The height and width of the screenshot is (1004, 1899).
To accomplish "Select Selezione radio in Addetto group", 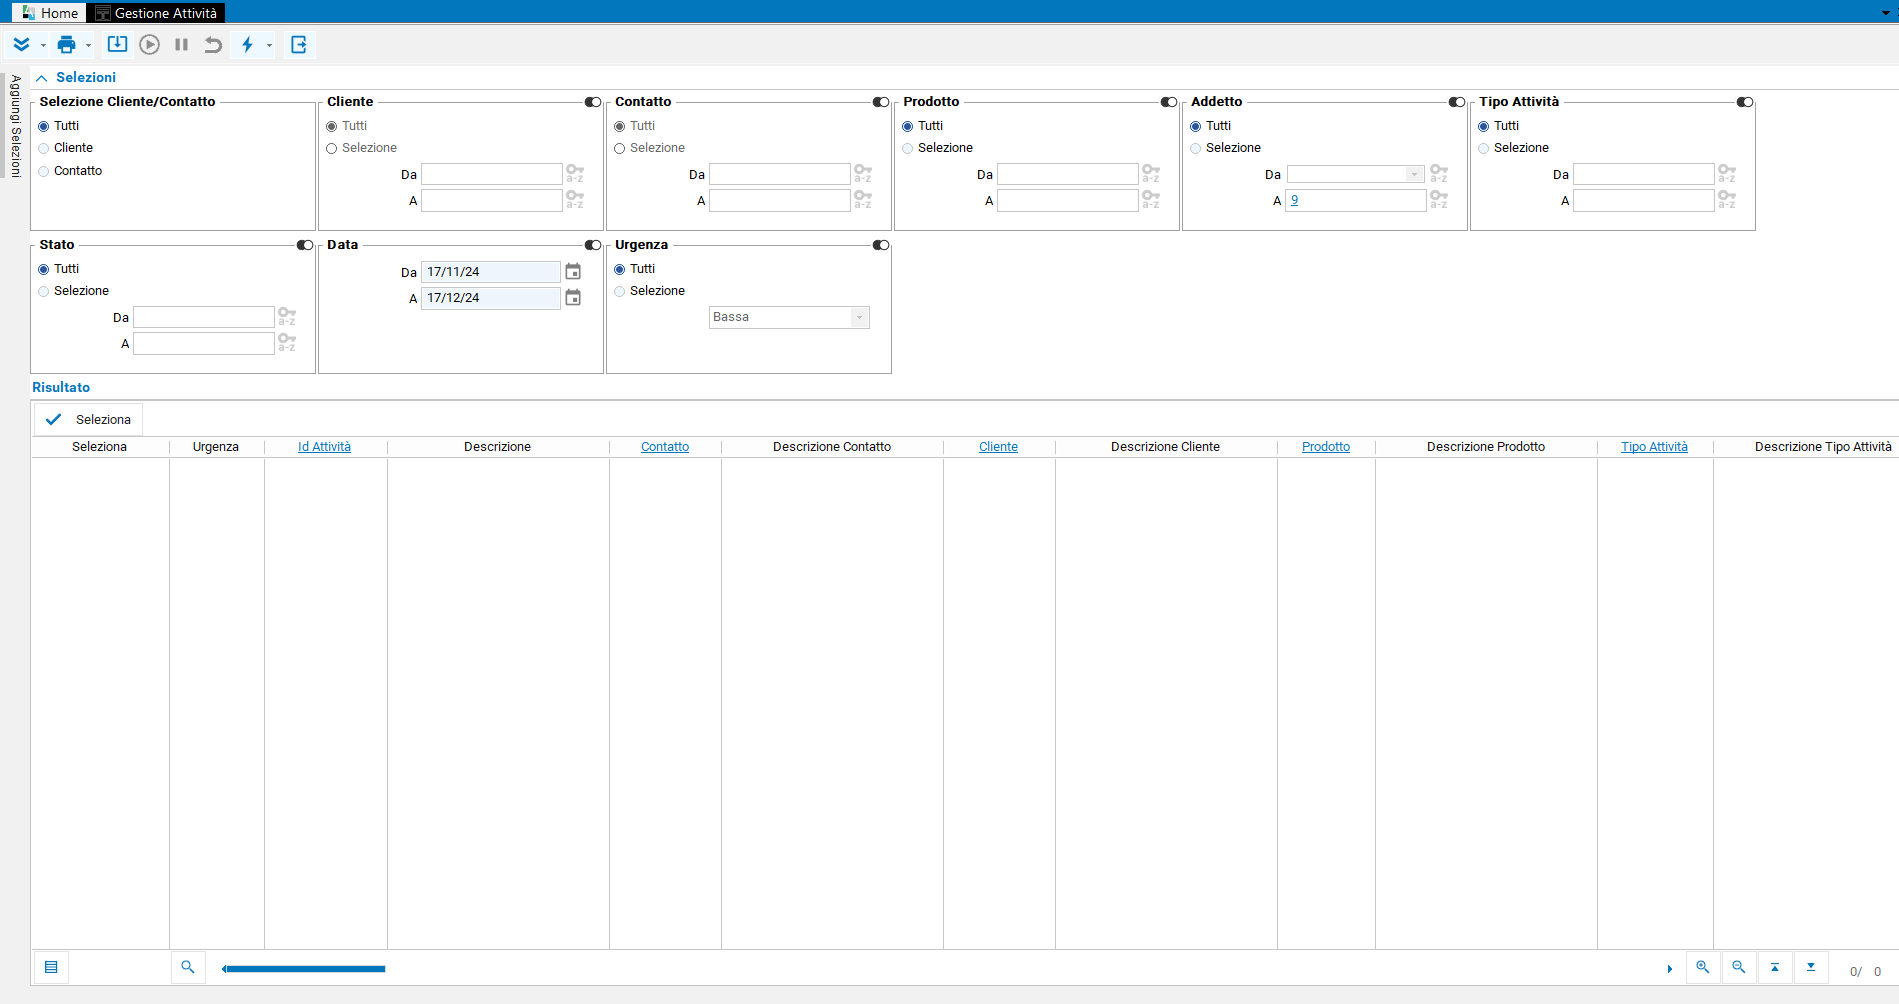I will (x=1195, y=148).
